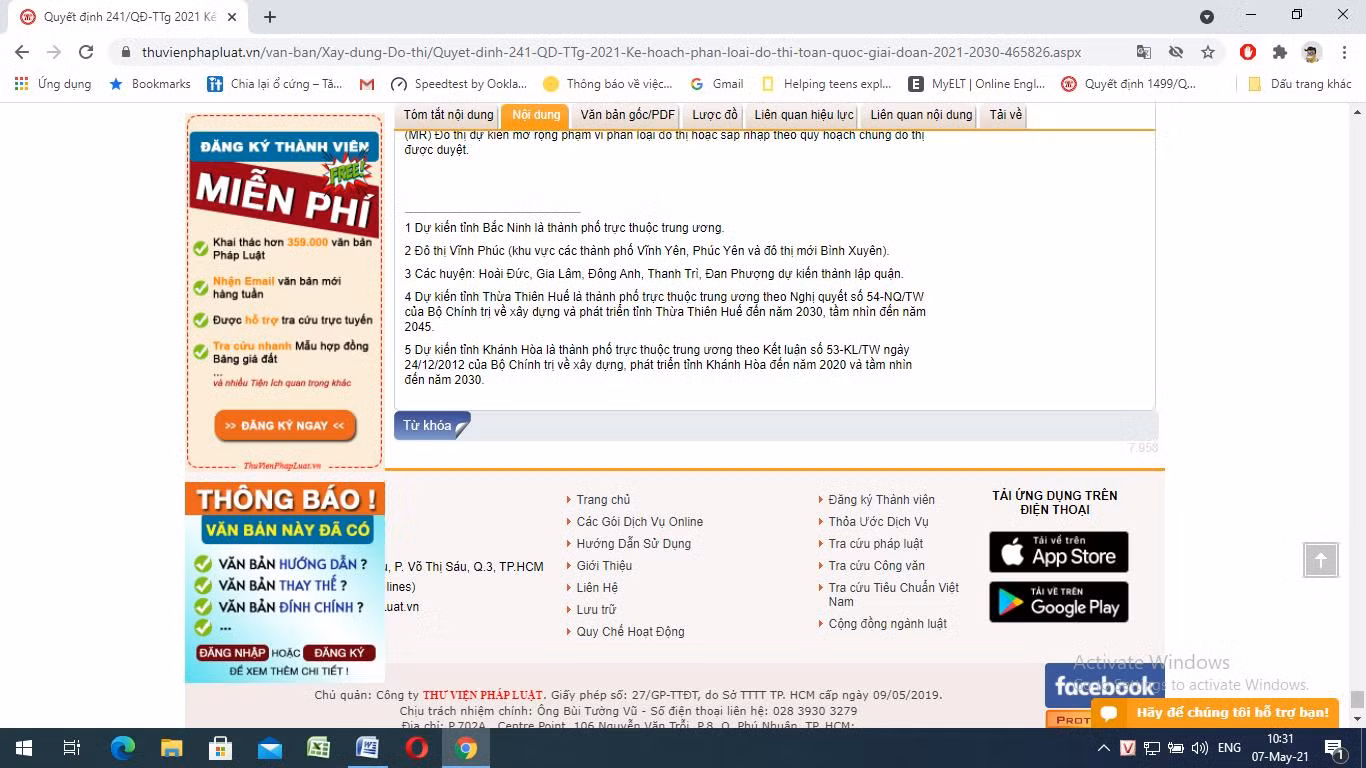This screenshot has width=1366, height=768.
Task: Open the support chat widget
Action: pos(1214,713)
